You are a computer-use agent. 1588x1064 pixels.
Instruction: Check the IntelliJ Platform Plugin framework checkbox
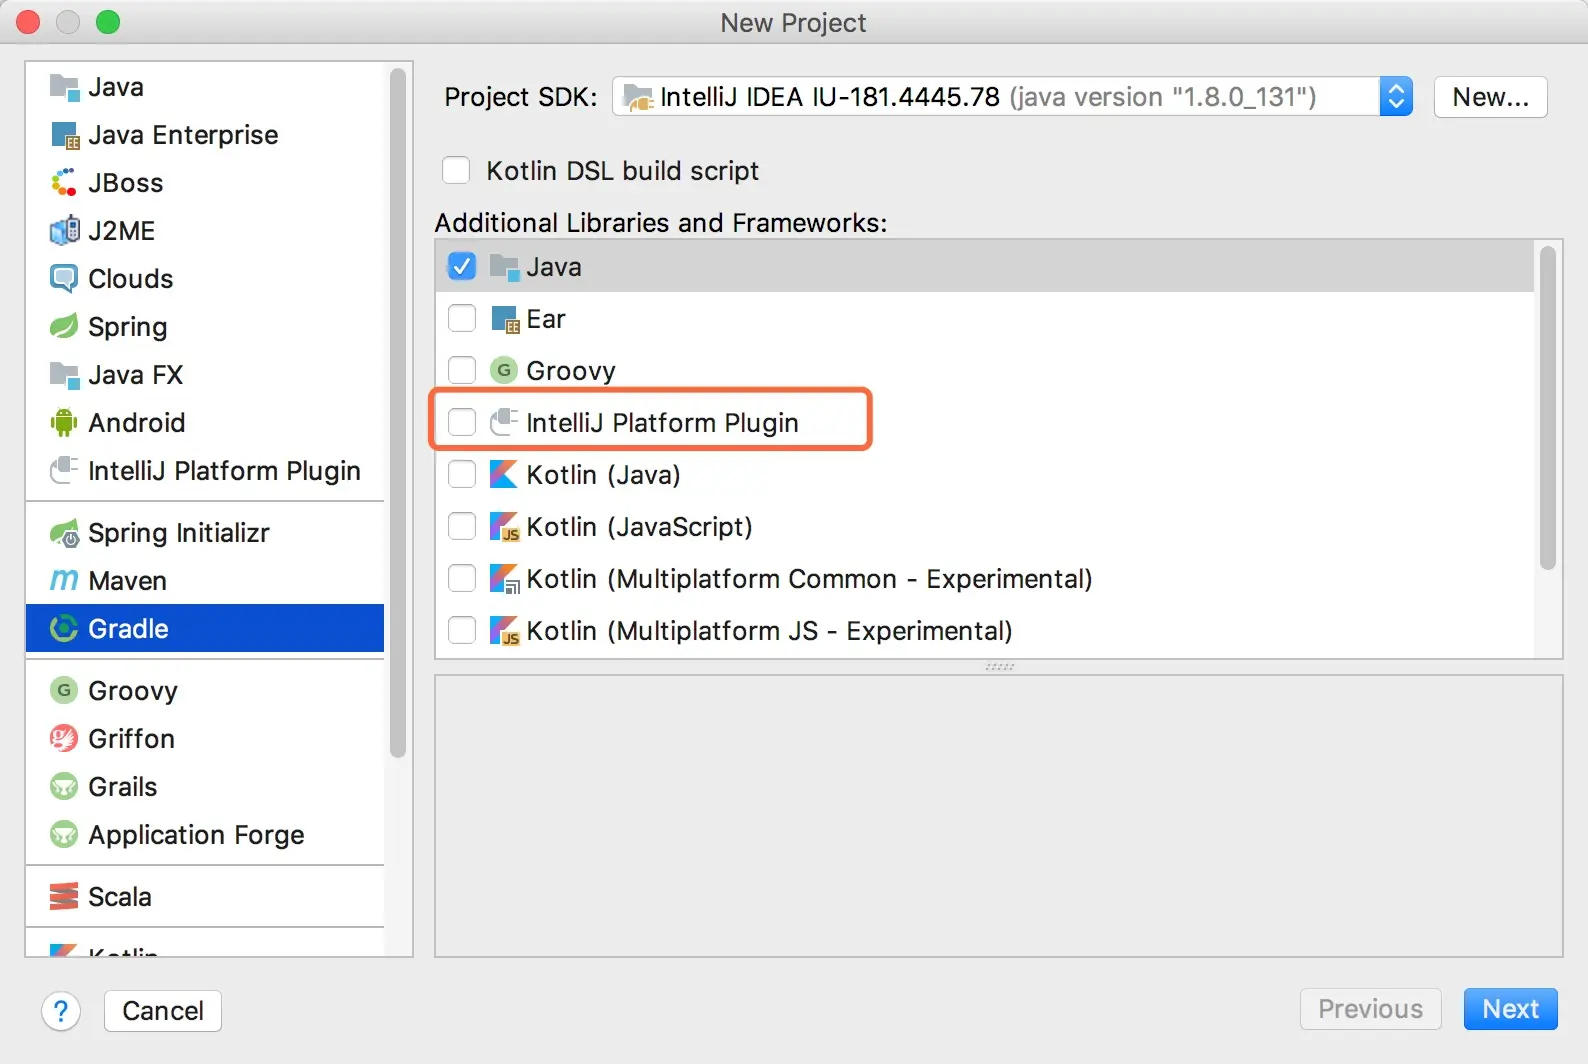pyautogui.click(x=462, y=422)
